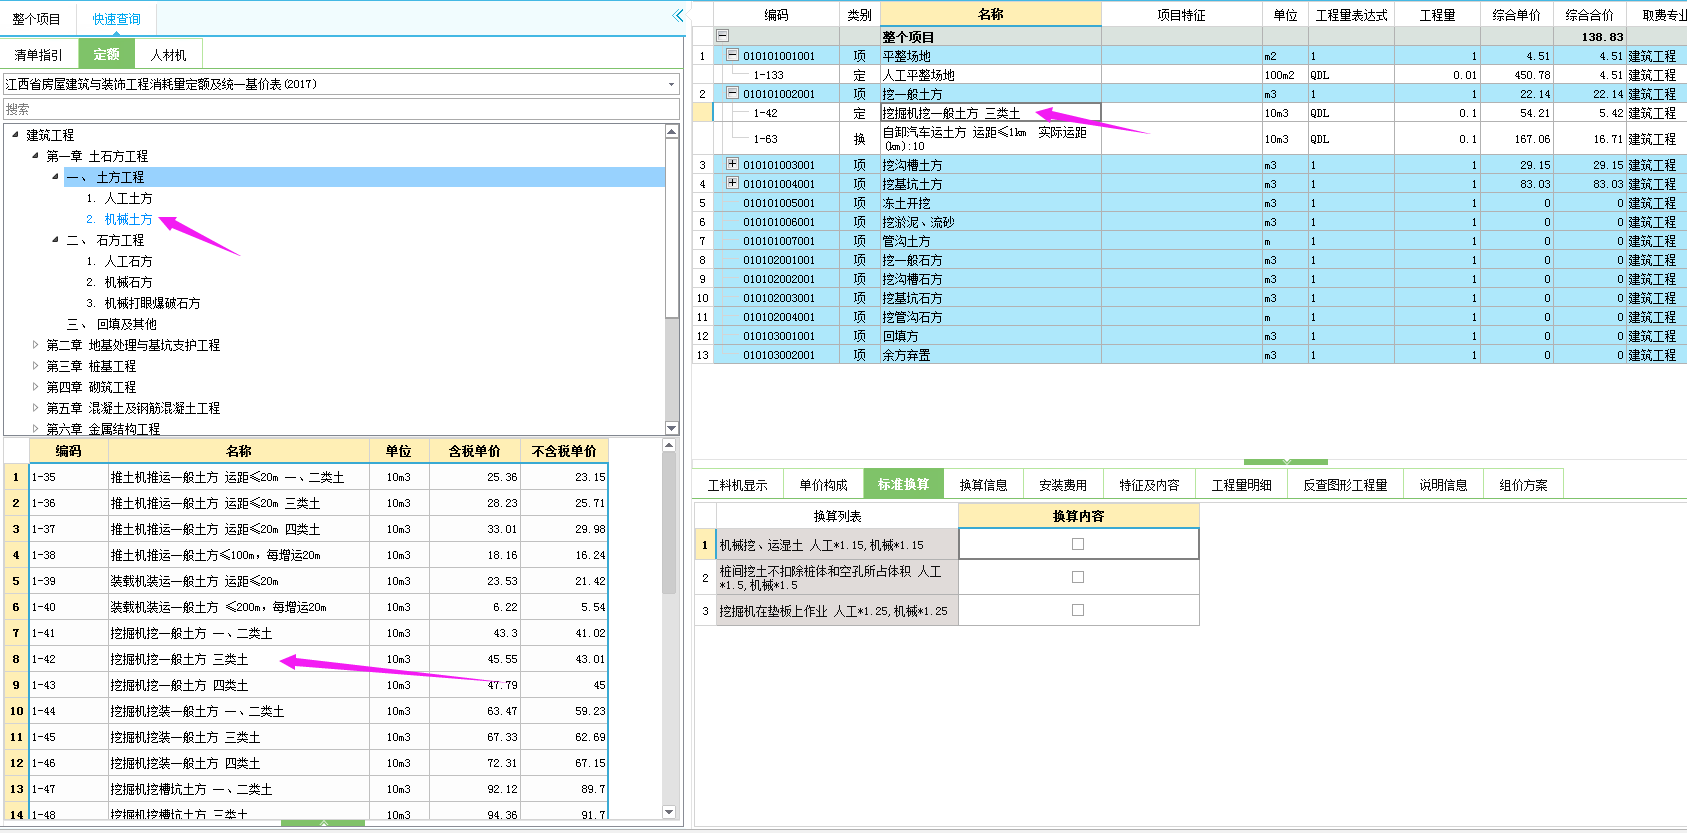Open the 清单指引 tab
This screenshot has width=1687, height=833.
click(x=38, y=55)
